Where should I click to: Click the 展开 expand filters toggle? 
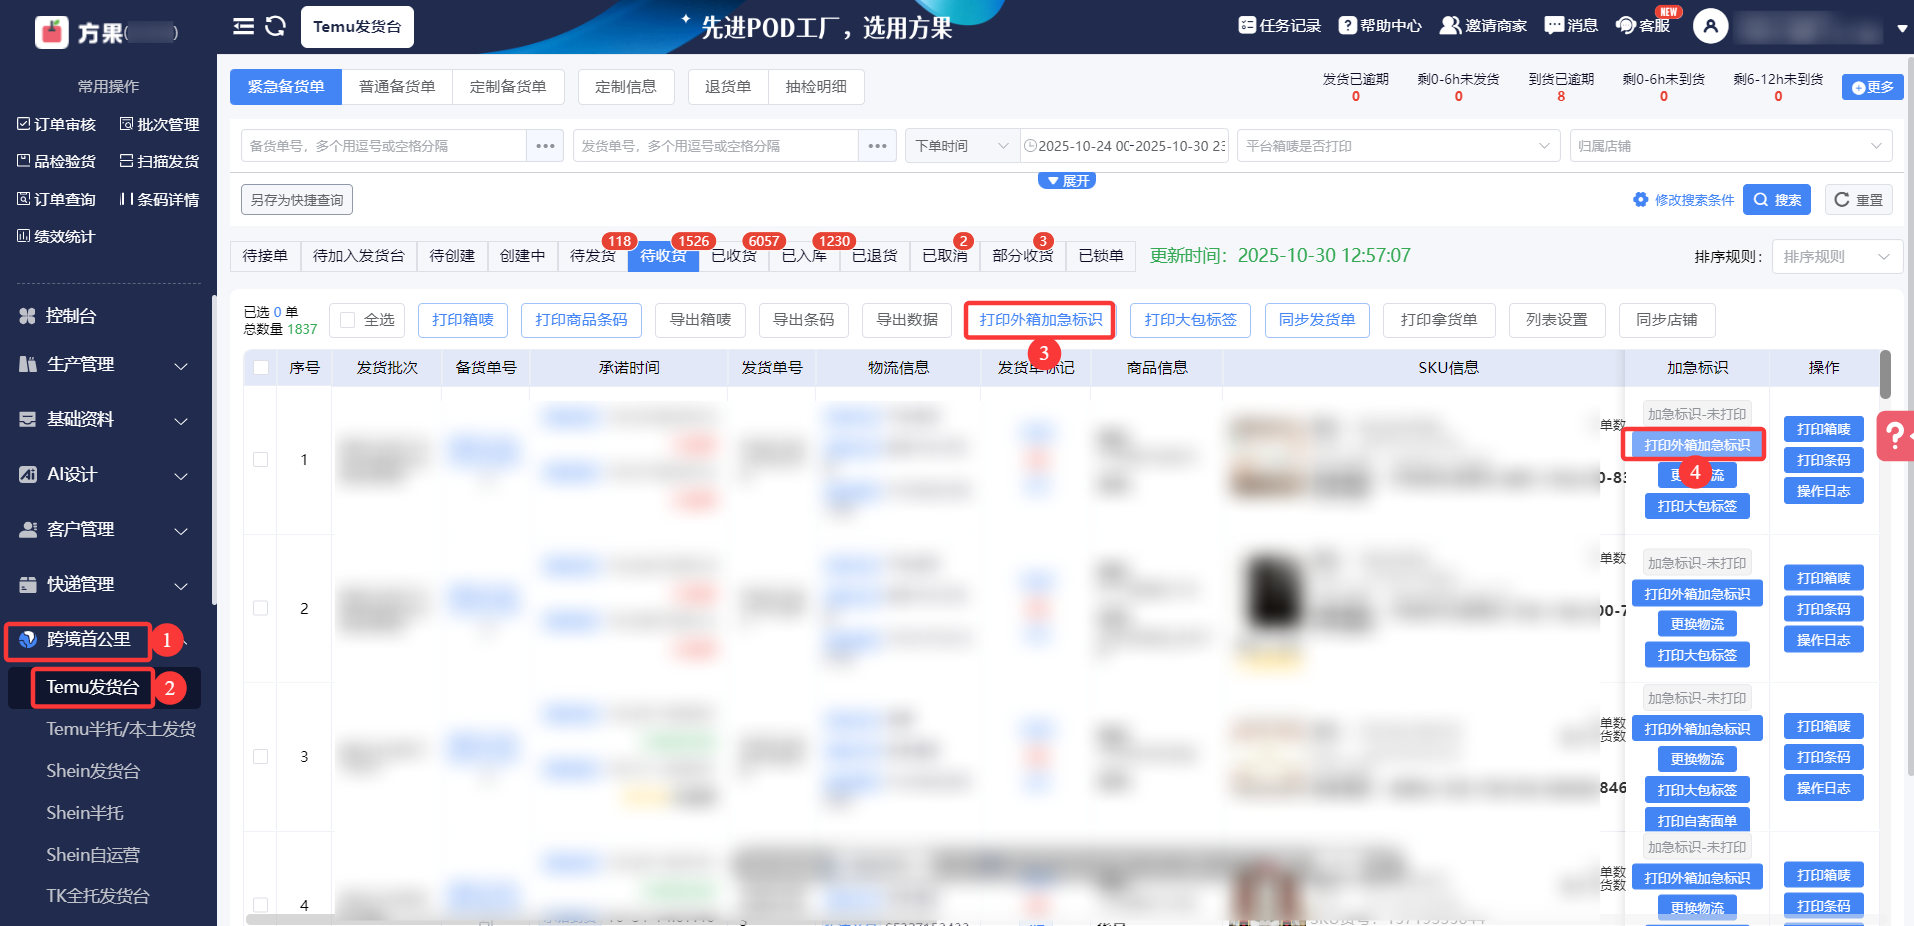(x=1067, y=181)
